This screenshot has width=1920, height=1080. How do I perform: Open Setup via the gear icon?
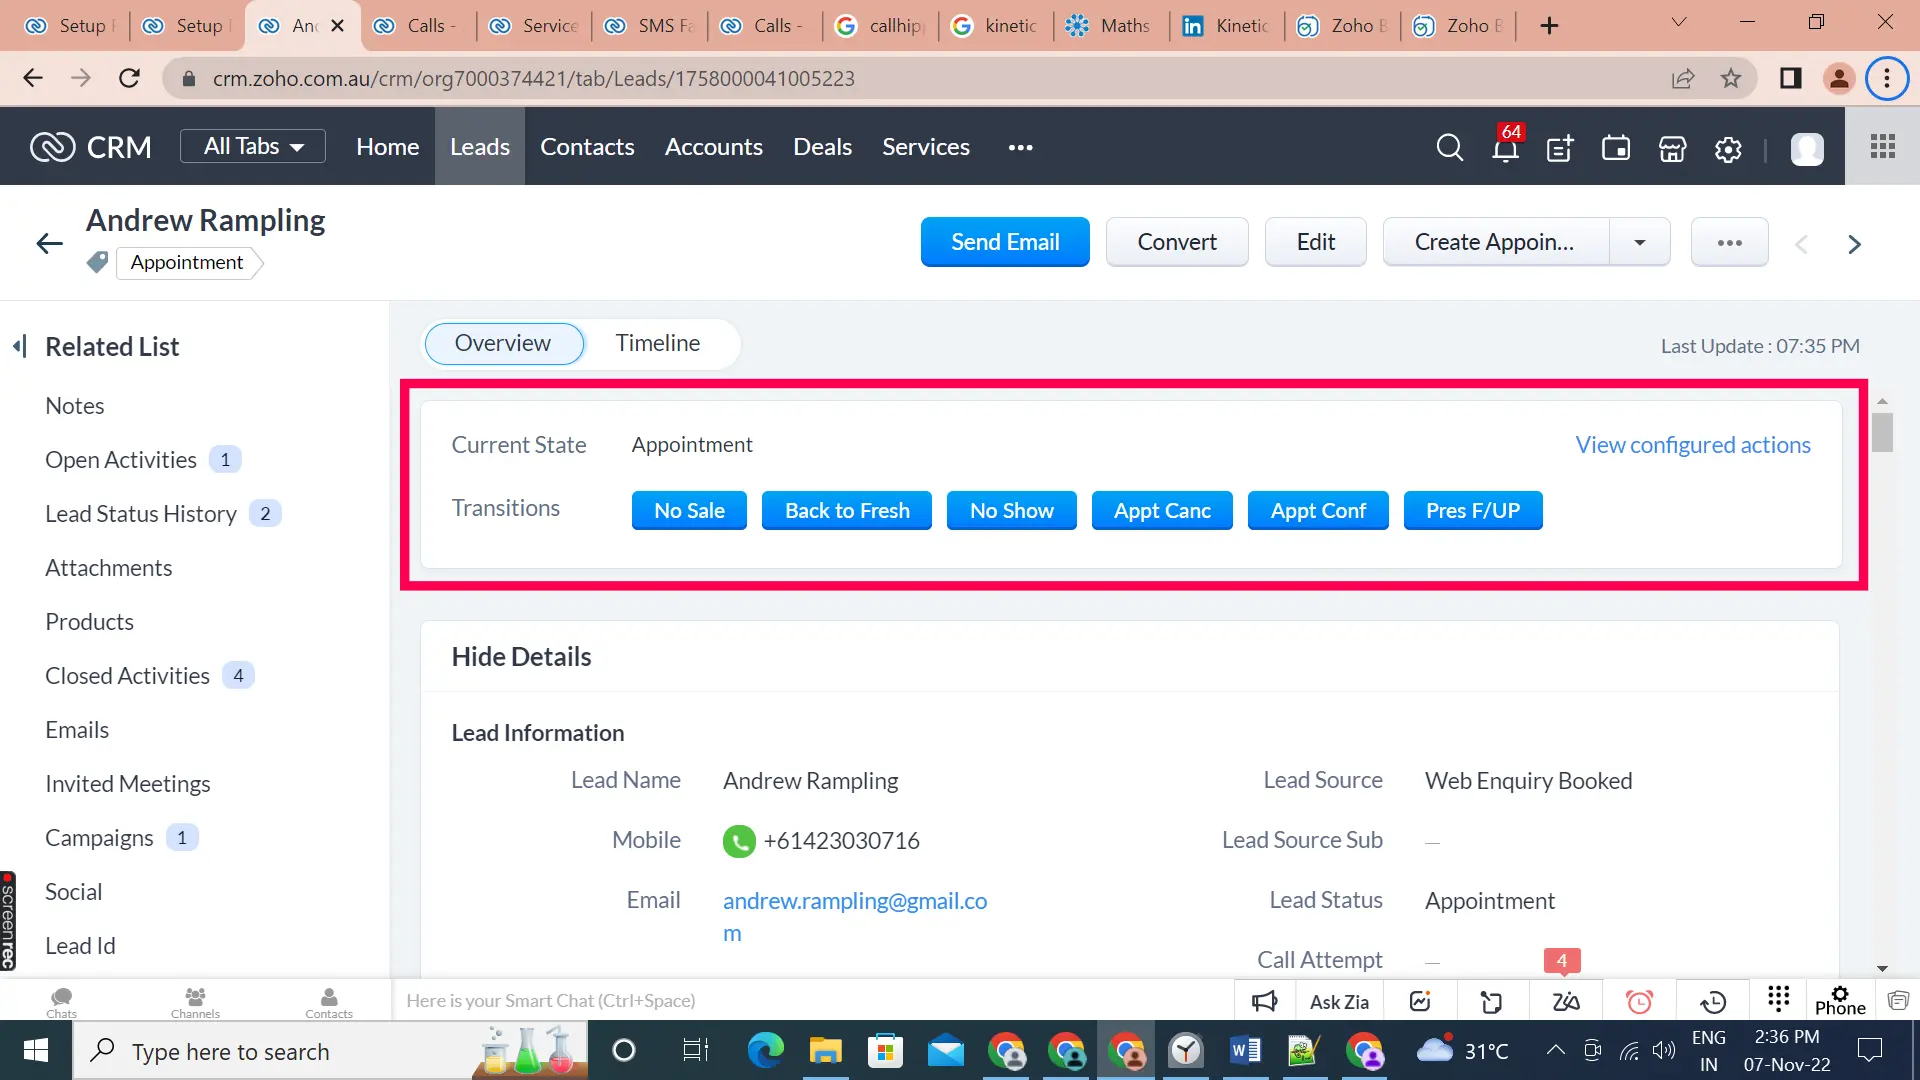1728,148
